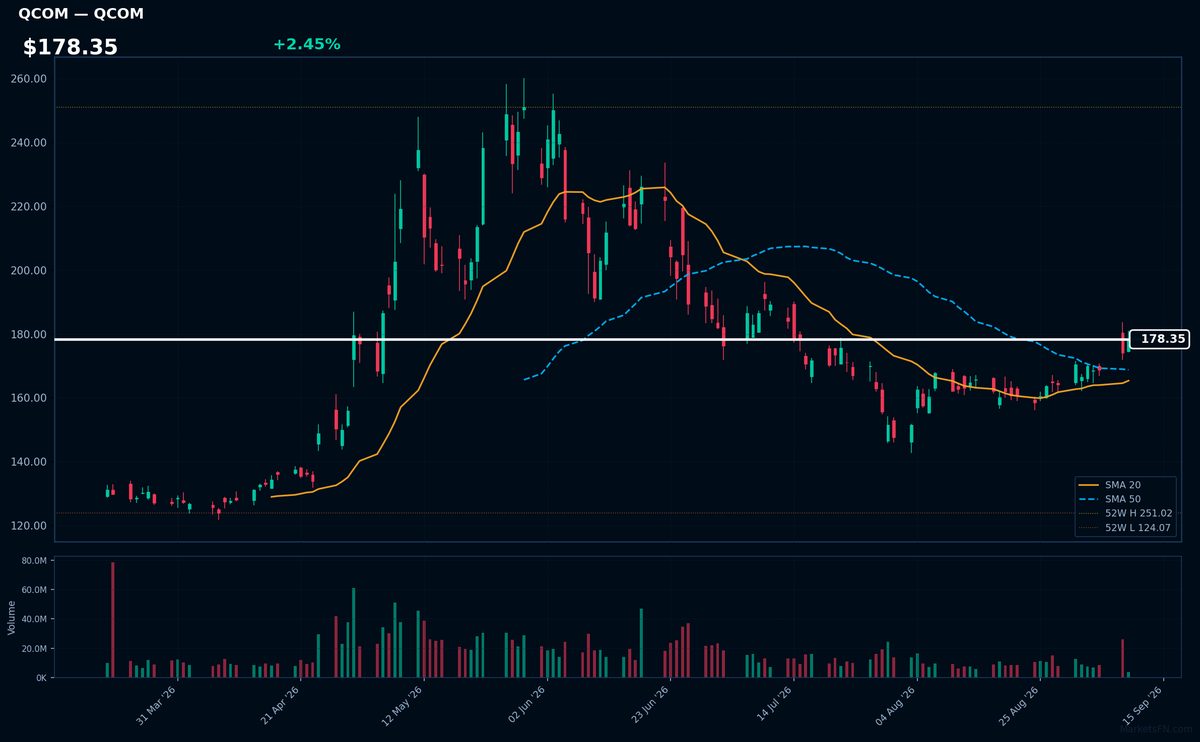Click the 180.00 price axis label

point(29,335)
